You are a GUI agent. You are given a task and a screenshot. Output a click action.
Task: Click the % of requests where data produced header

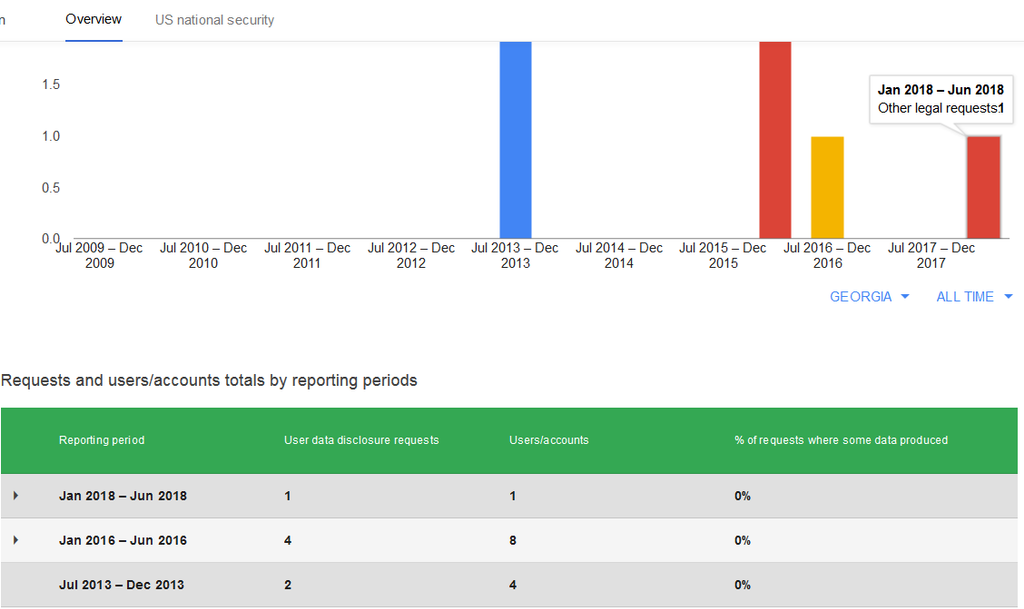tap(840, 440)
